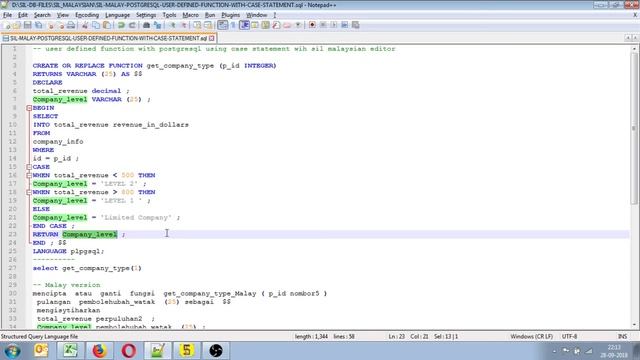
Task: Toggle the indent guide display
Action: click(x=244, y=25)
